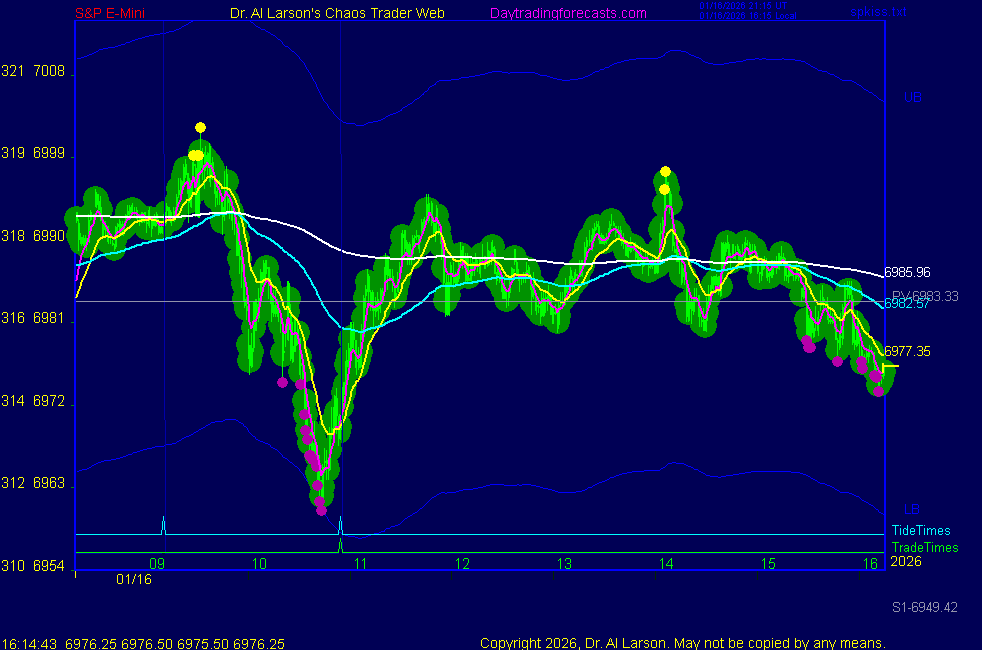Click the S&P E-Mini chart label
The width and height of the screenshot is (982, 650).
coord(113,14)
